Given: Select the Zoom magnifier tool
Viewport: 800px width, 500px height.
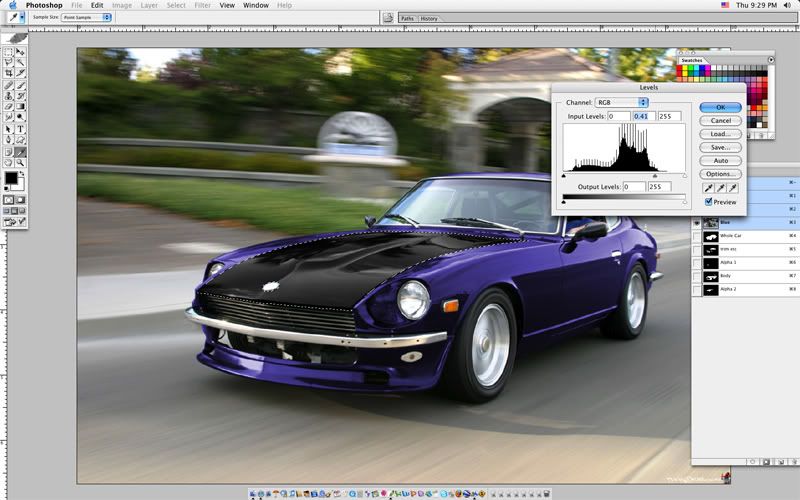Looking at the screenshot, I should point(22,162).
